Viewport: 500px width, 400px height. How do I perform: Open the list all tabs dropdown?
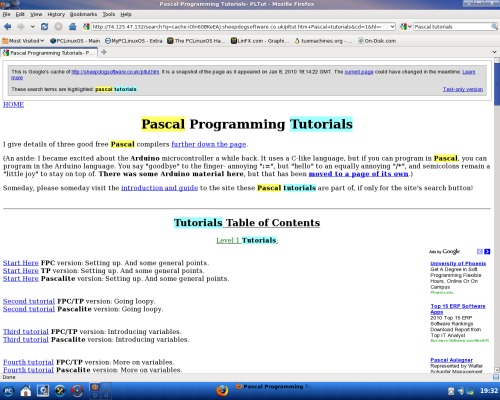click(494, 52)
